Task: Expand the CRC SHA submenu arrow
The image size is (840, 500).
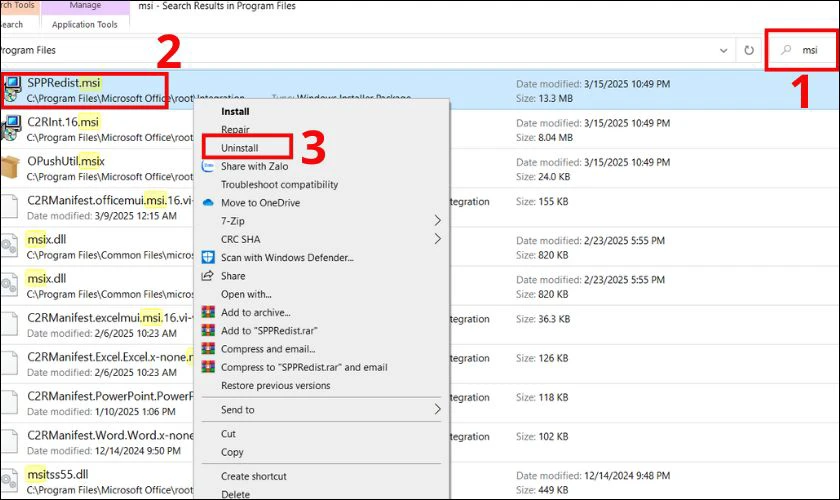Action: [438, 238]
